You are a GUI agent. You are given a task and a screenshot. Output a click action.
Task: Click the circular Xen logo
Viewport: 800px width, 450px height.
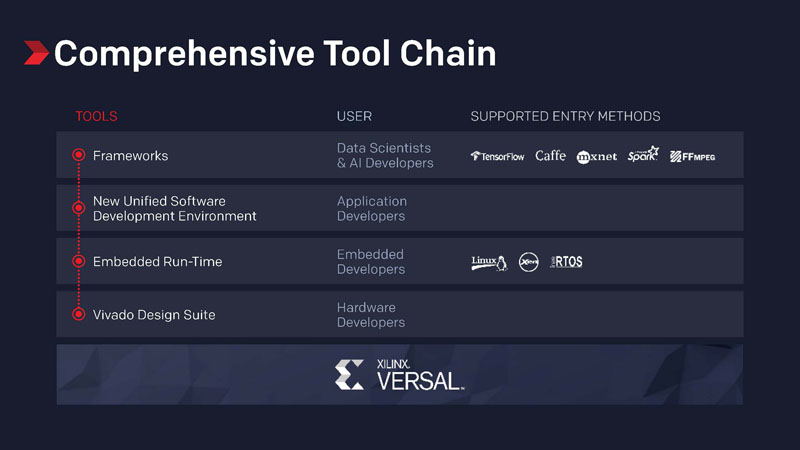click(529, 262)
